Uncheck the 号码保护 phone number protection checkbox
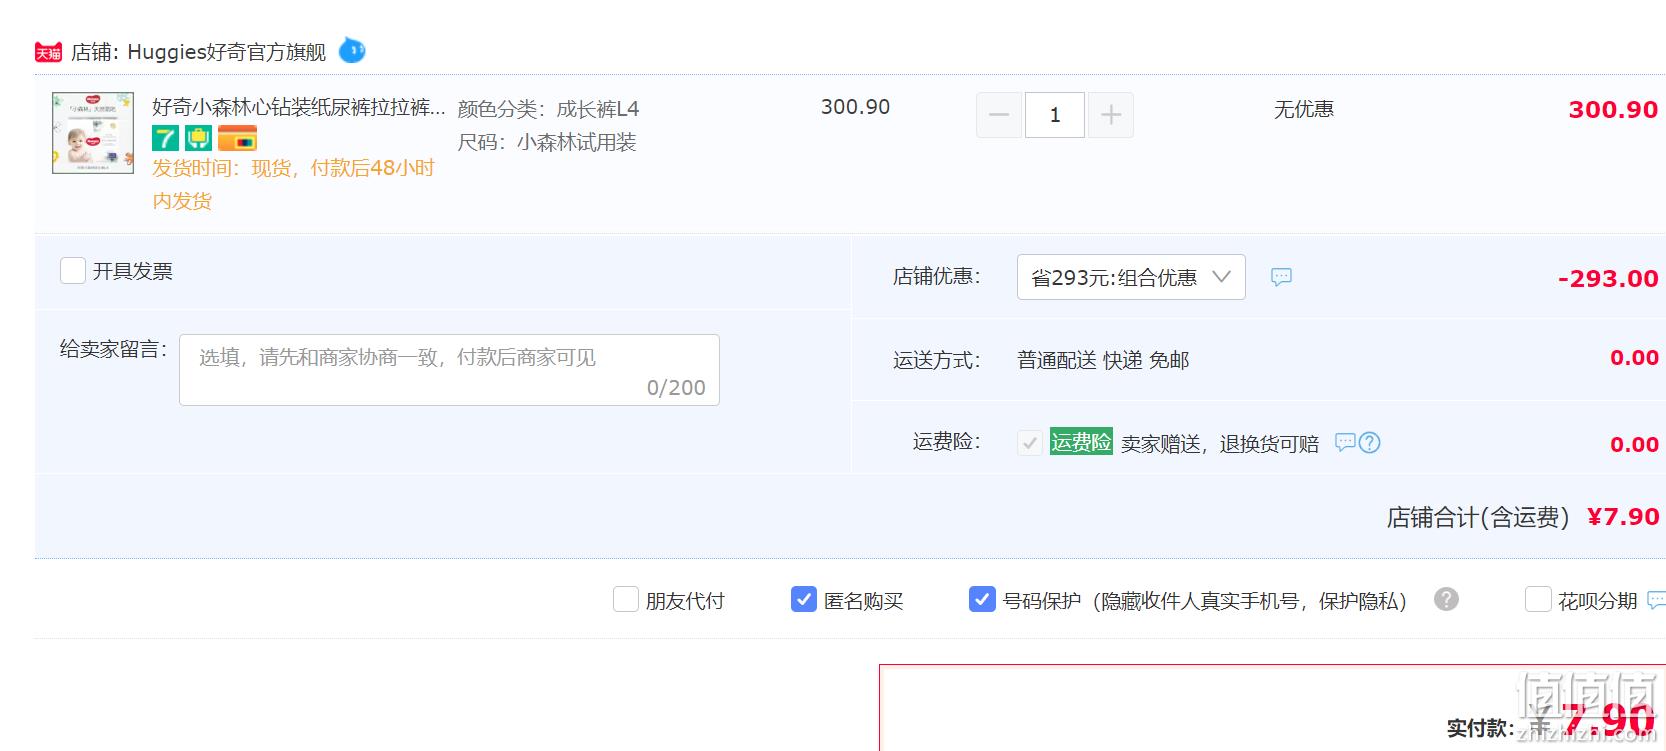The image size is (1666, 751). (x=982, y=599)
